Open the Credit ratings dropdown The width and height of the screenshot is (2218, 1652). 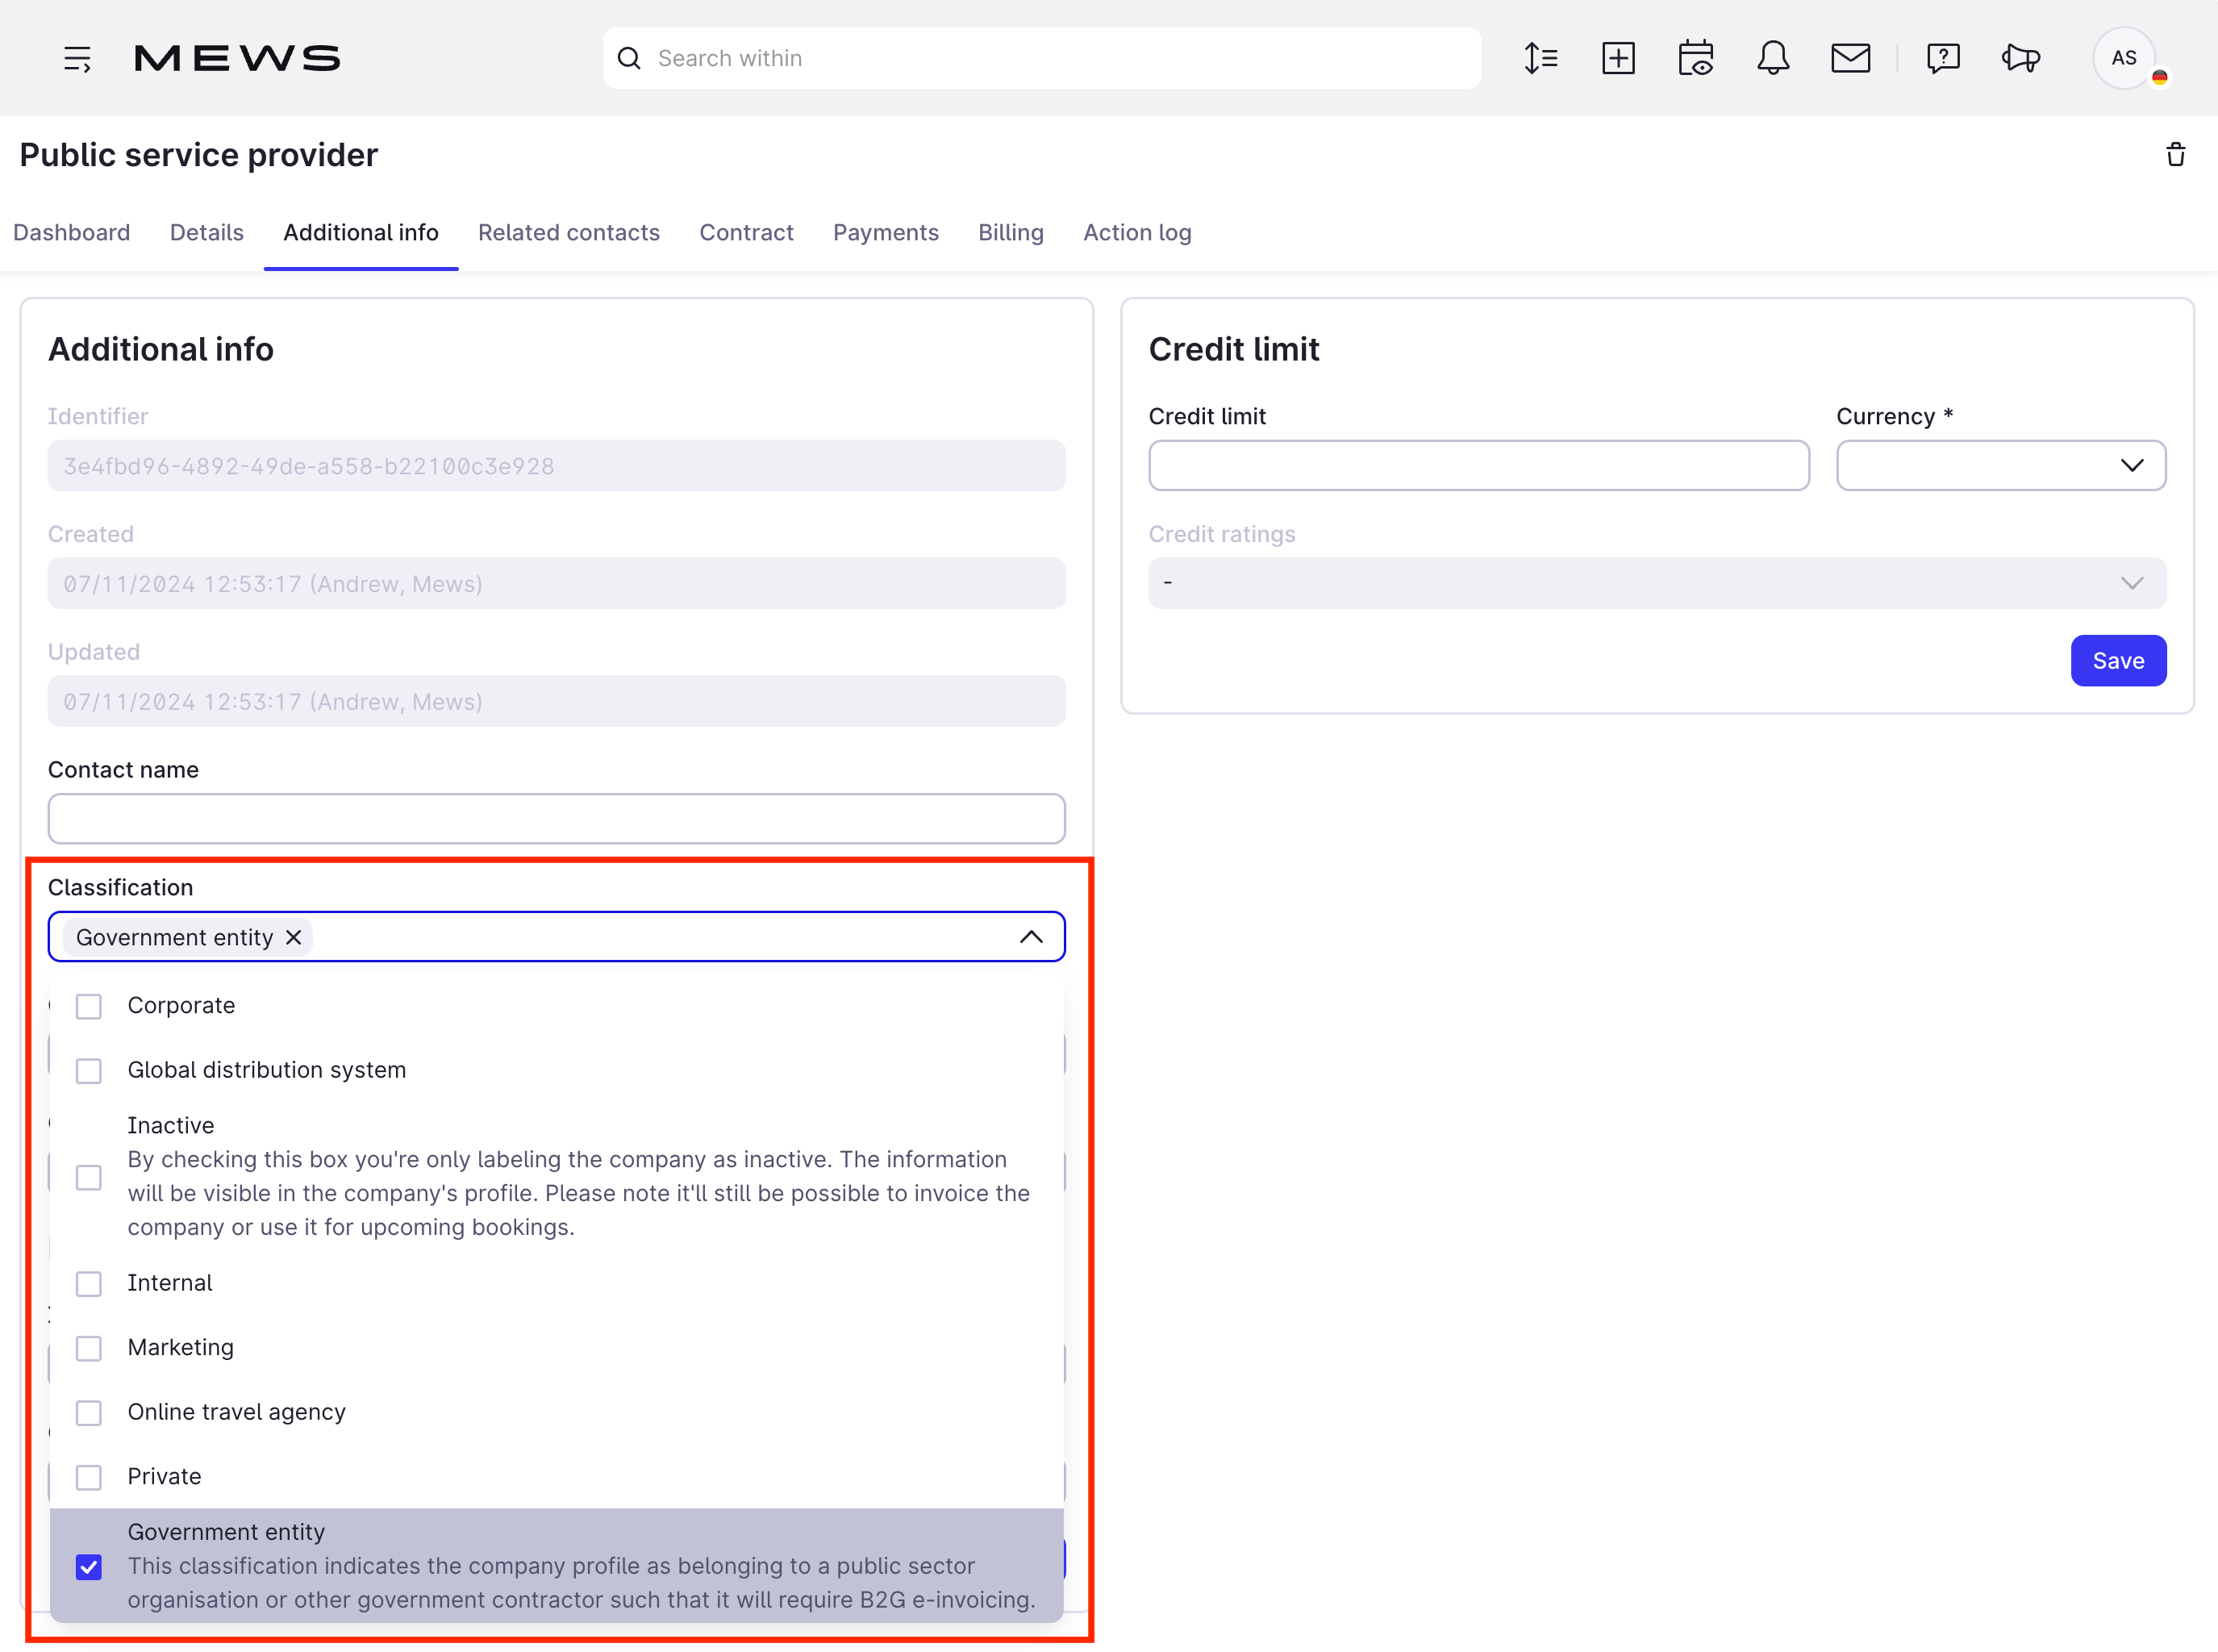(1657, 583)
